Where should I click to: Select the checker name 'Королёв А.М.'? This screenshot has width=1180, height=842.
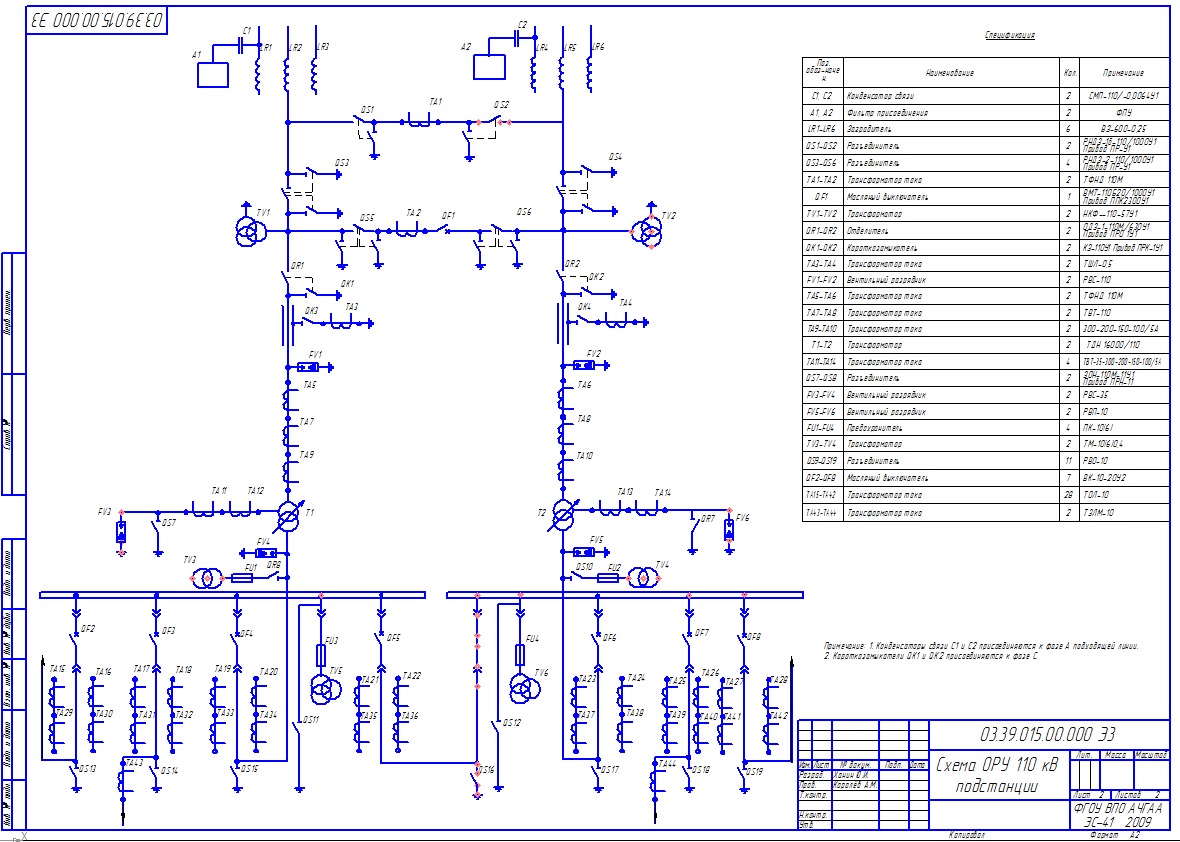856,785
